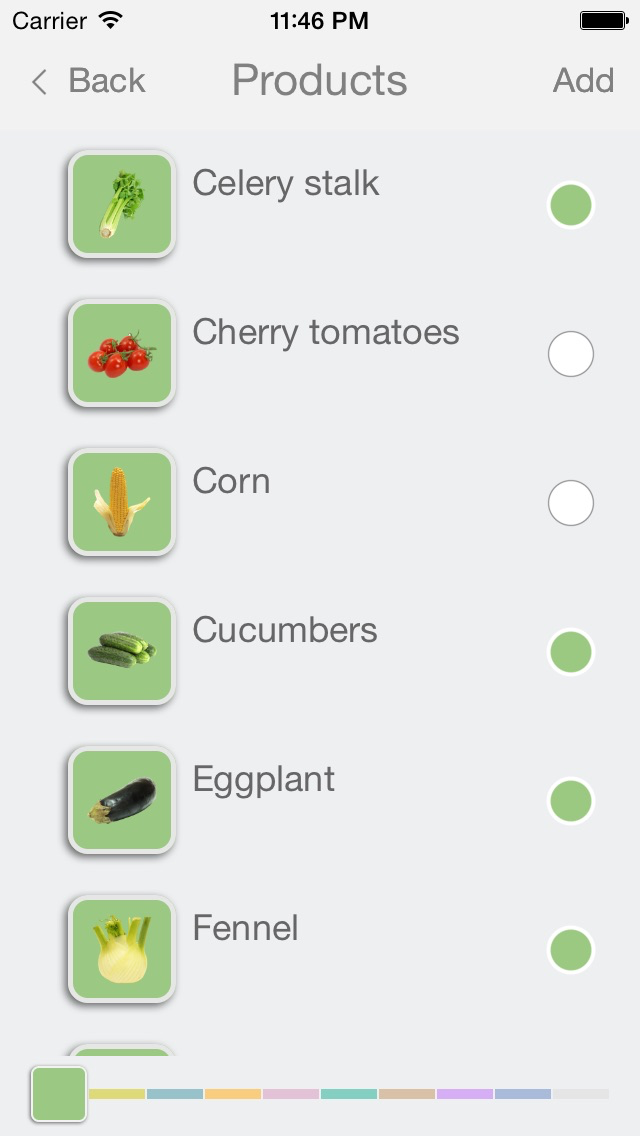Tap the Celery stalk product icon
The width and height of the screenshot is (640, 1136).
click(121, 204)
